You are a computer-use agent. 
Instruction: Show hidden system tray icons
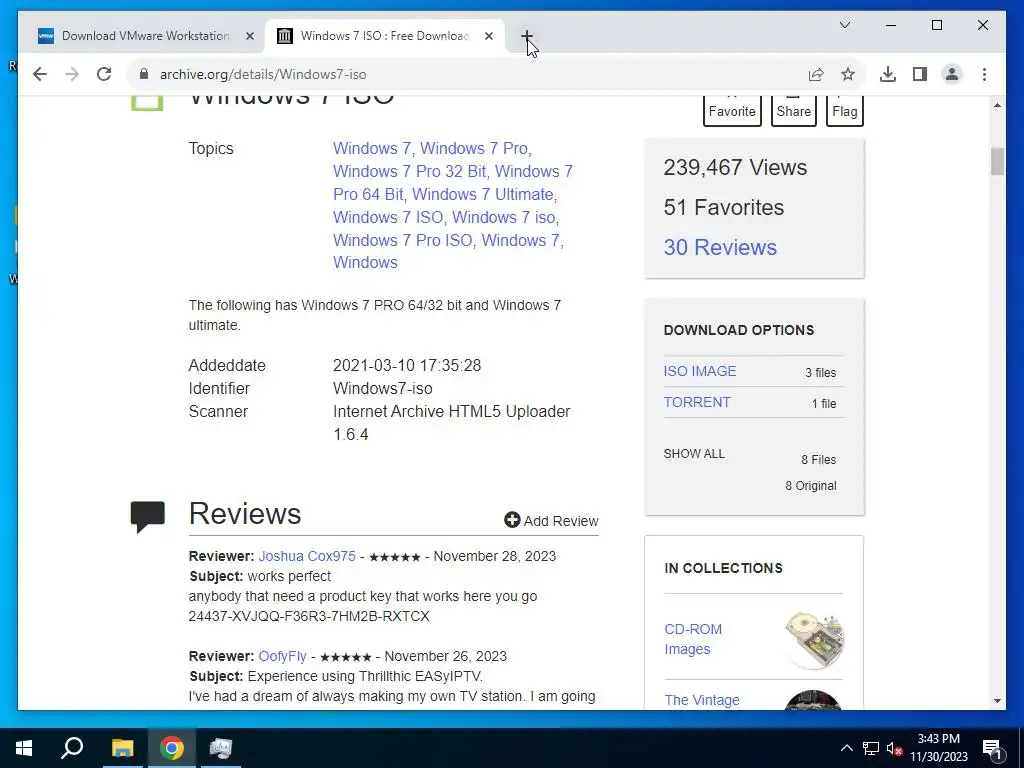[x=846, y=748]
